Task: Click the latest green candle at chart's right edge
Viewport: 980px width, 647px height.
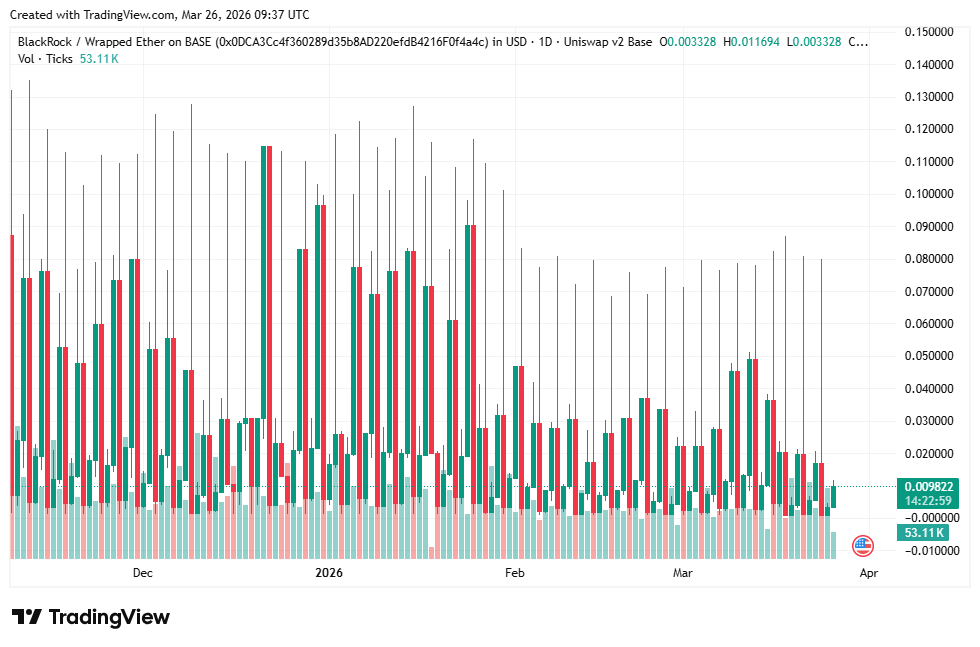Action: tap(834, 496)
